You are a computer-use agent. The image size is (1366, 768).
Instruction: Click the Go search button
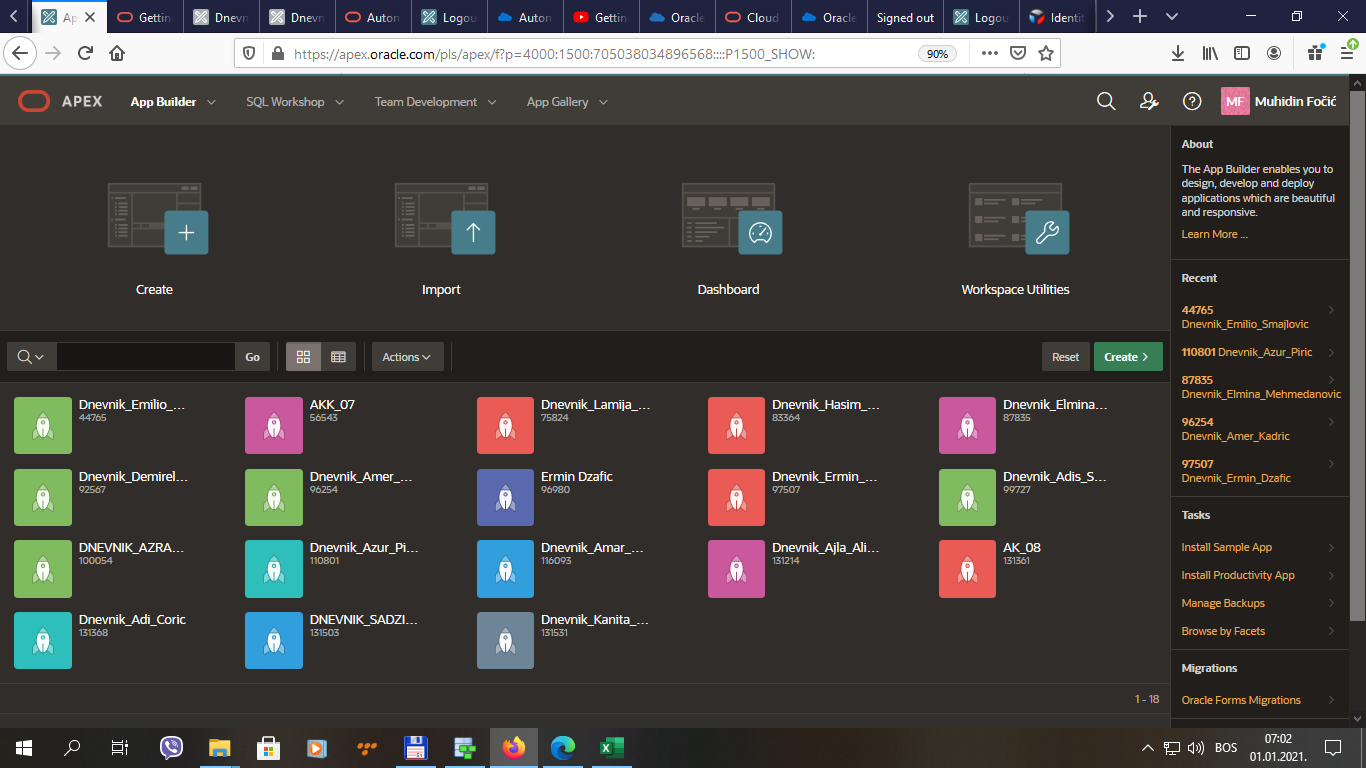click(252, 357)
